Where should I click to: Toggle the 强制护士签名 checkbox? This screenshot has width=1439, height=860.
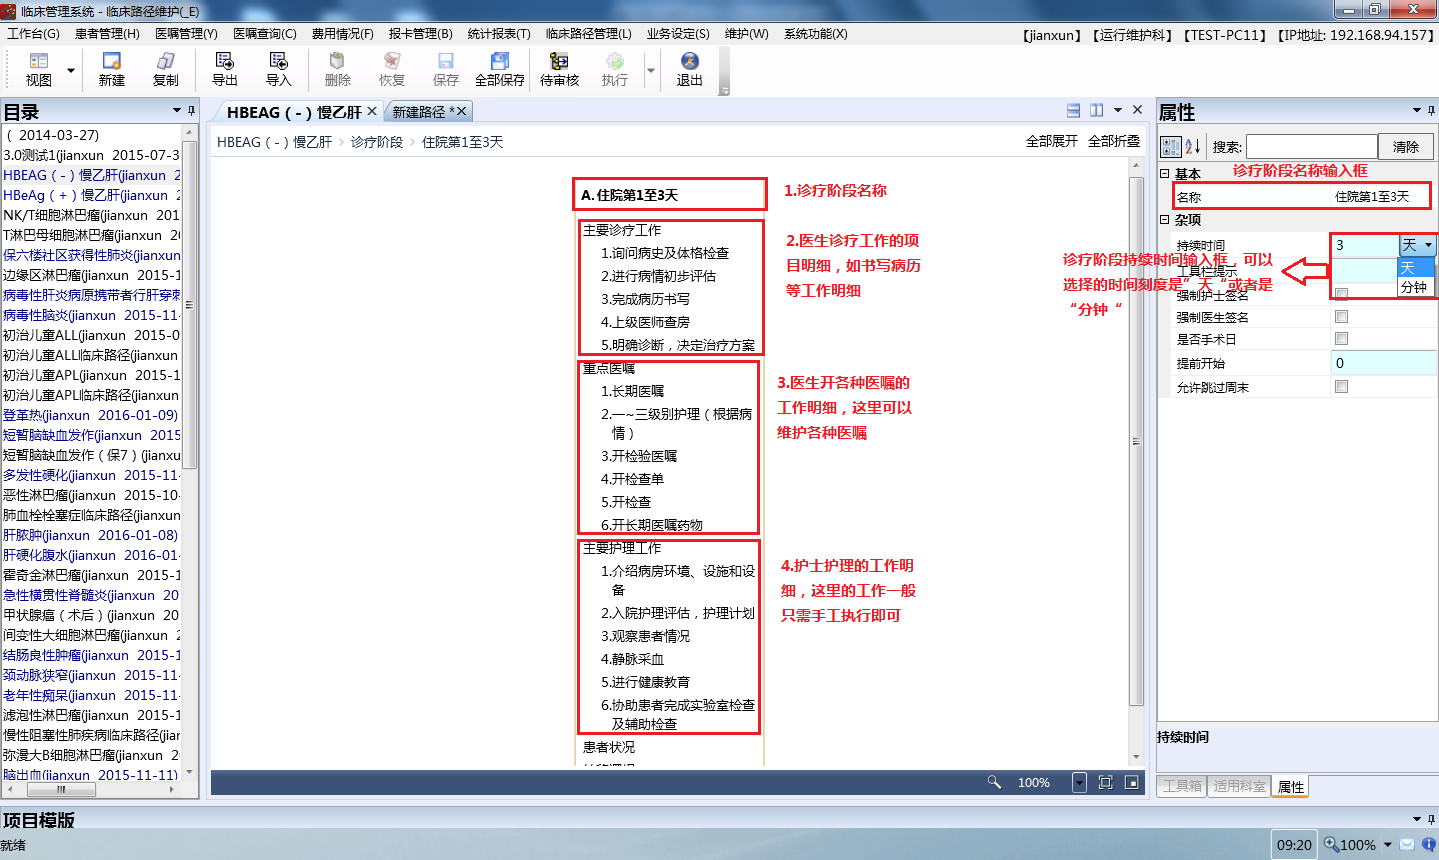coord(1341,294)
